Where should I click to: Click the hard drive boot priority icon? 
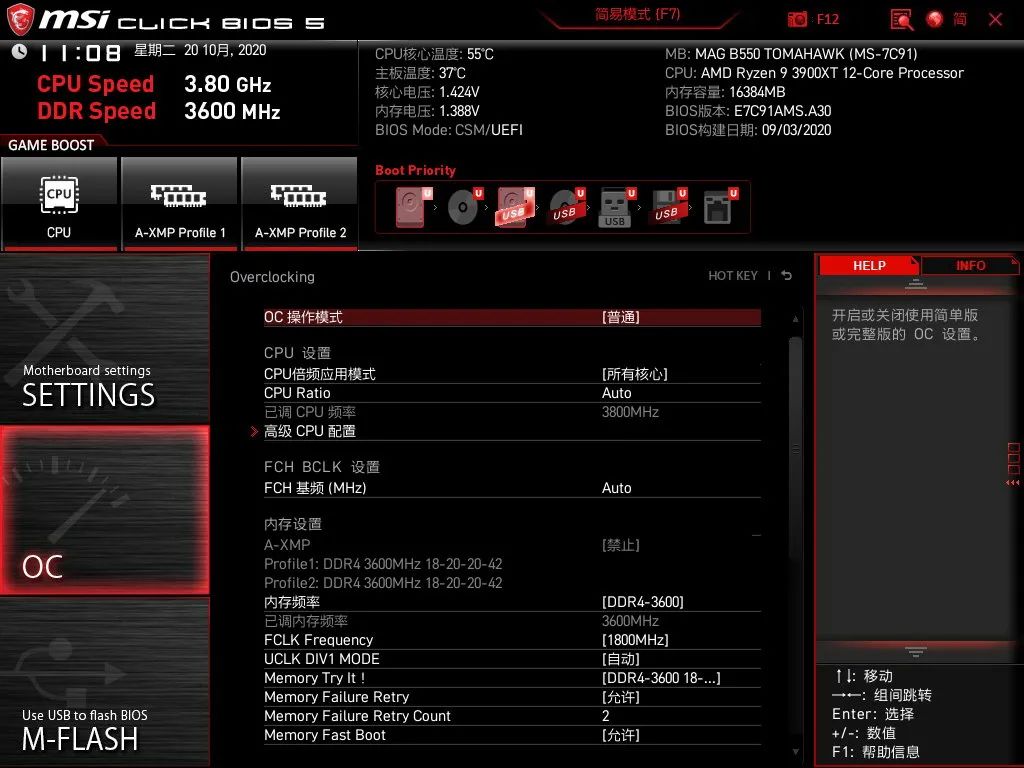[x=409, y=203]
